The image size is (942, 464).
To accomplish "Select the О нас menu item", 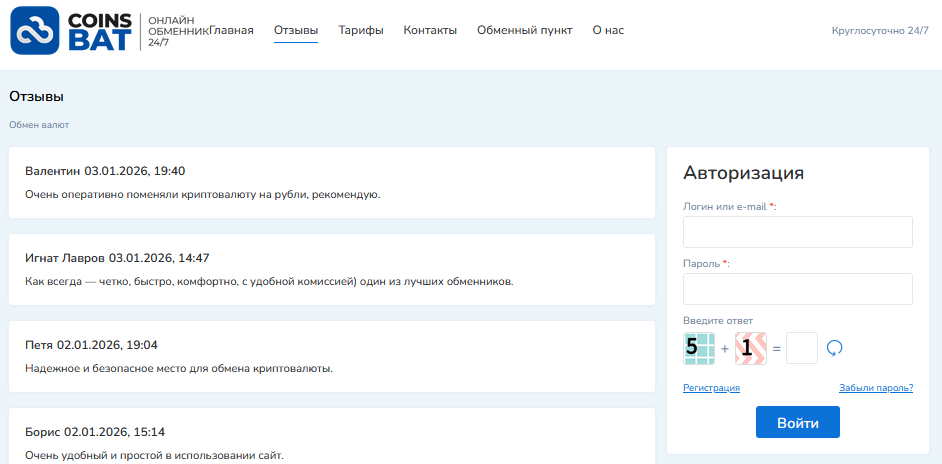I will (608, 30).
